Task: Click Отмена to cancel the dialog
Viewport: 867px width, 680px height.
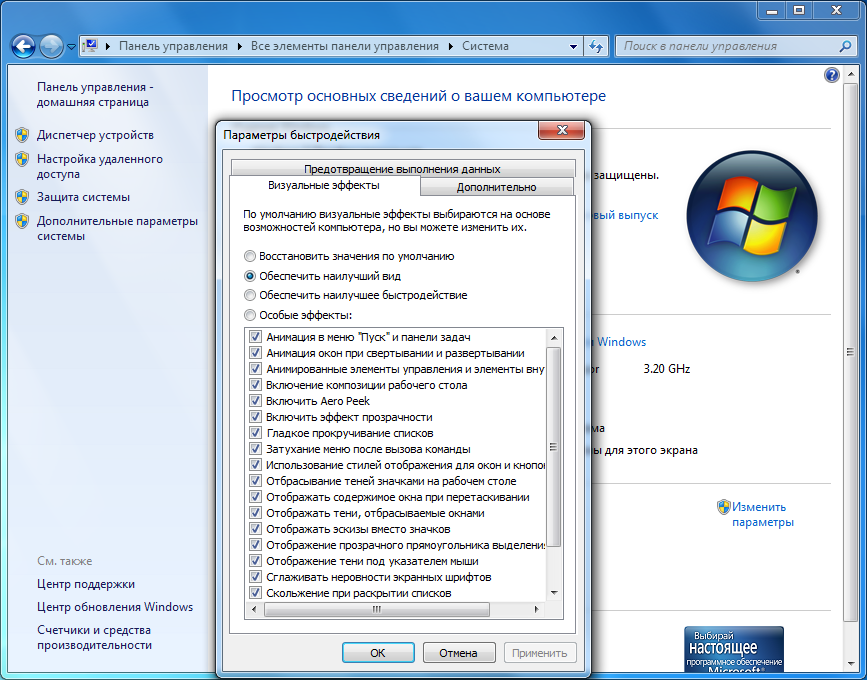Action: 458,653
